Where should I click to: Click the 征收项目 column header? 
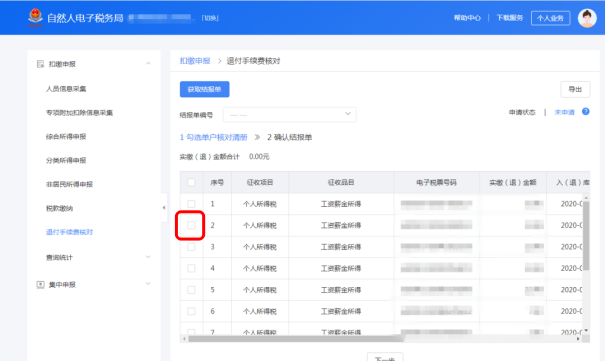pyautogui.click(x=260, y=182)
